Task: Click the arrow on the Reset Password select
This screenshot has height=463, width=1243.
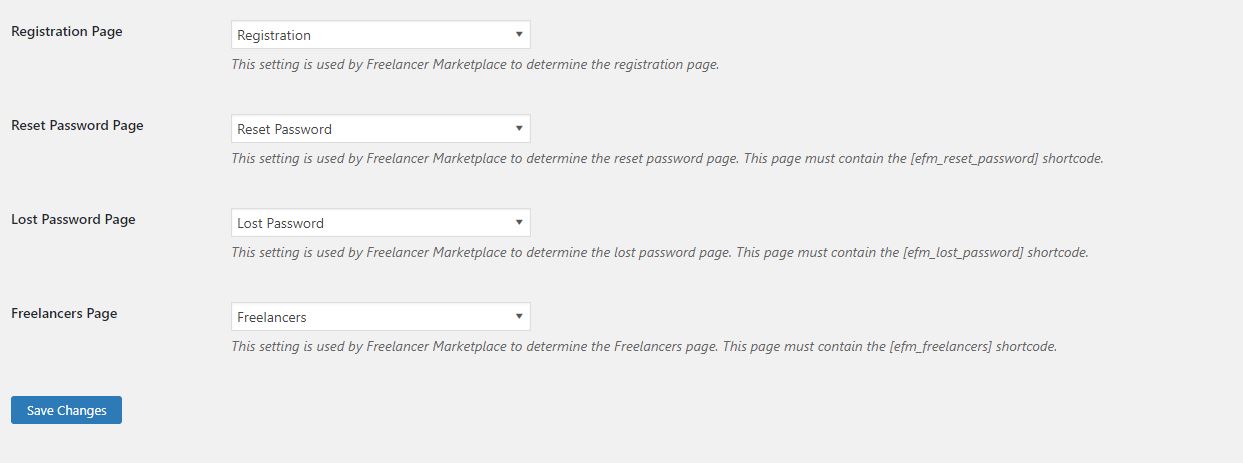Action: 519,129
